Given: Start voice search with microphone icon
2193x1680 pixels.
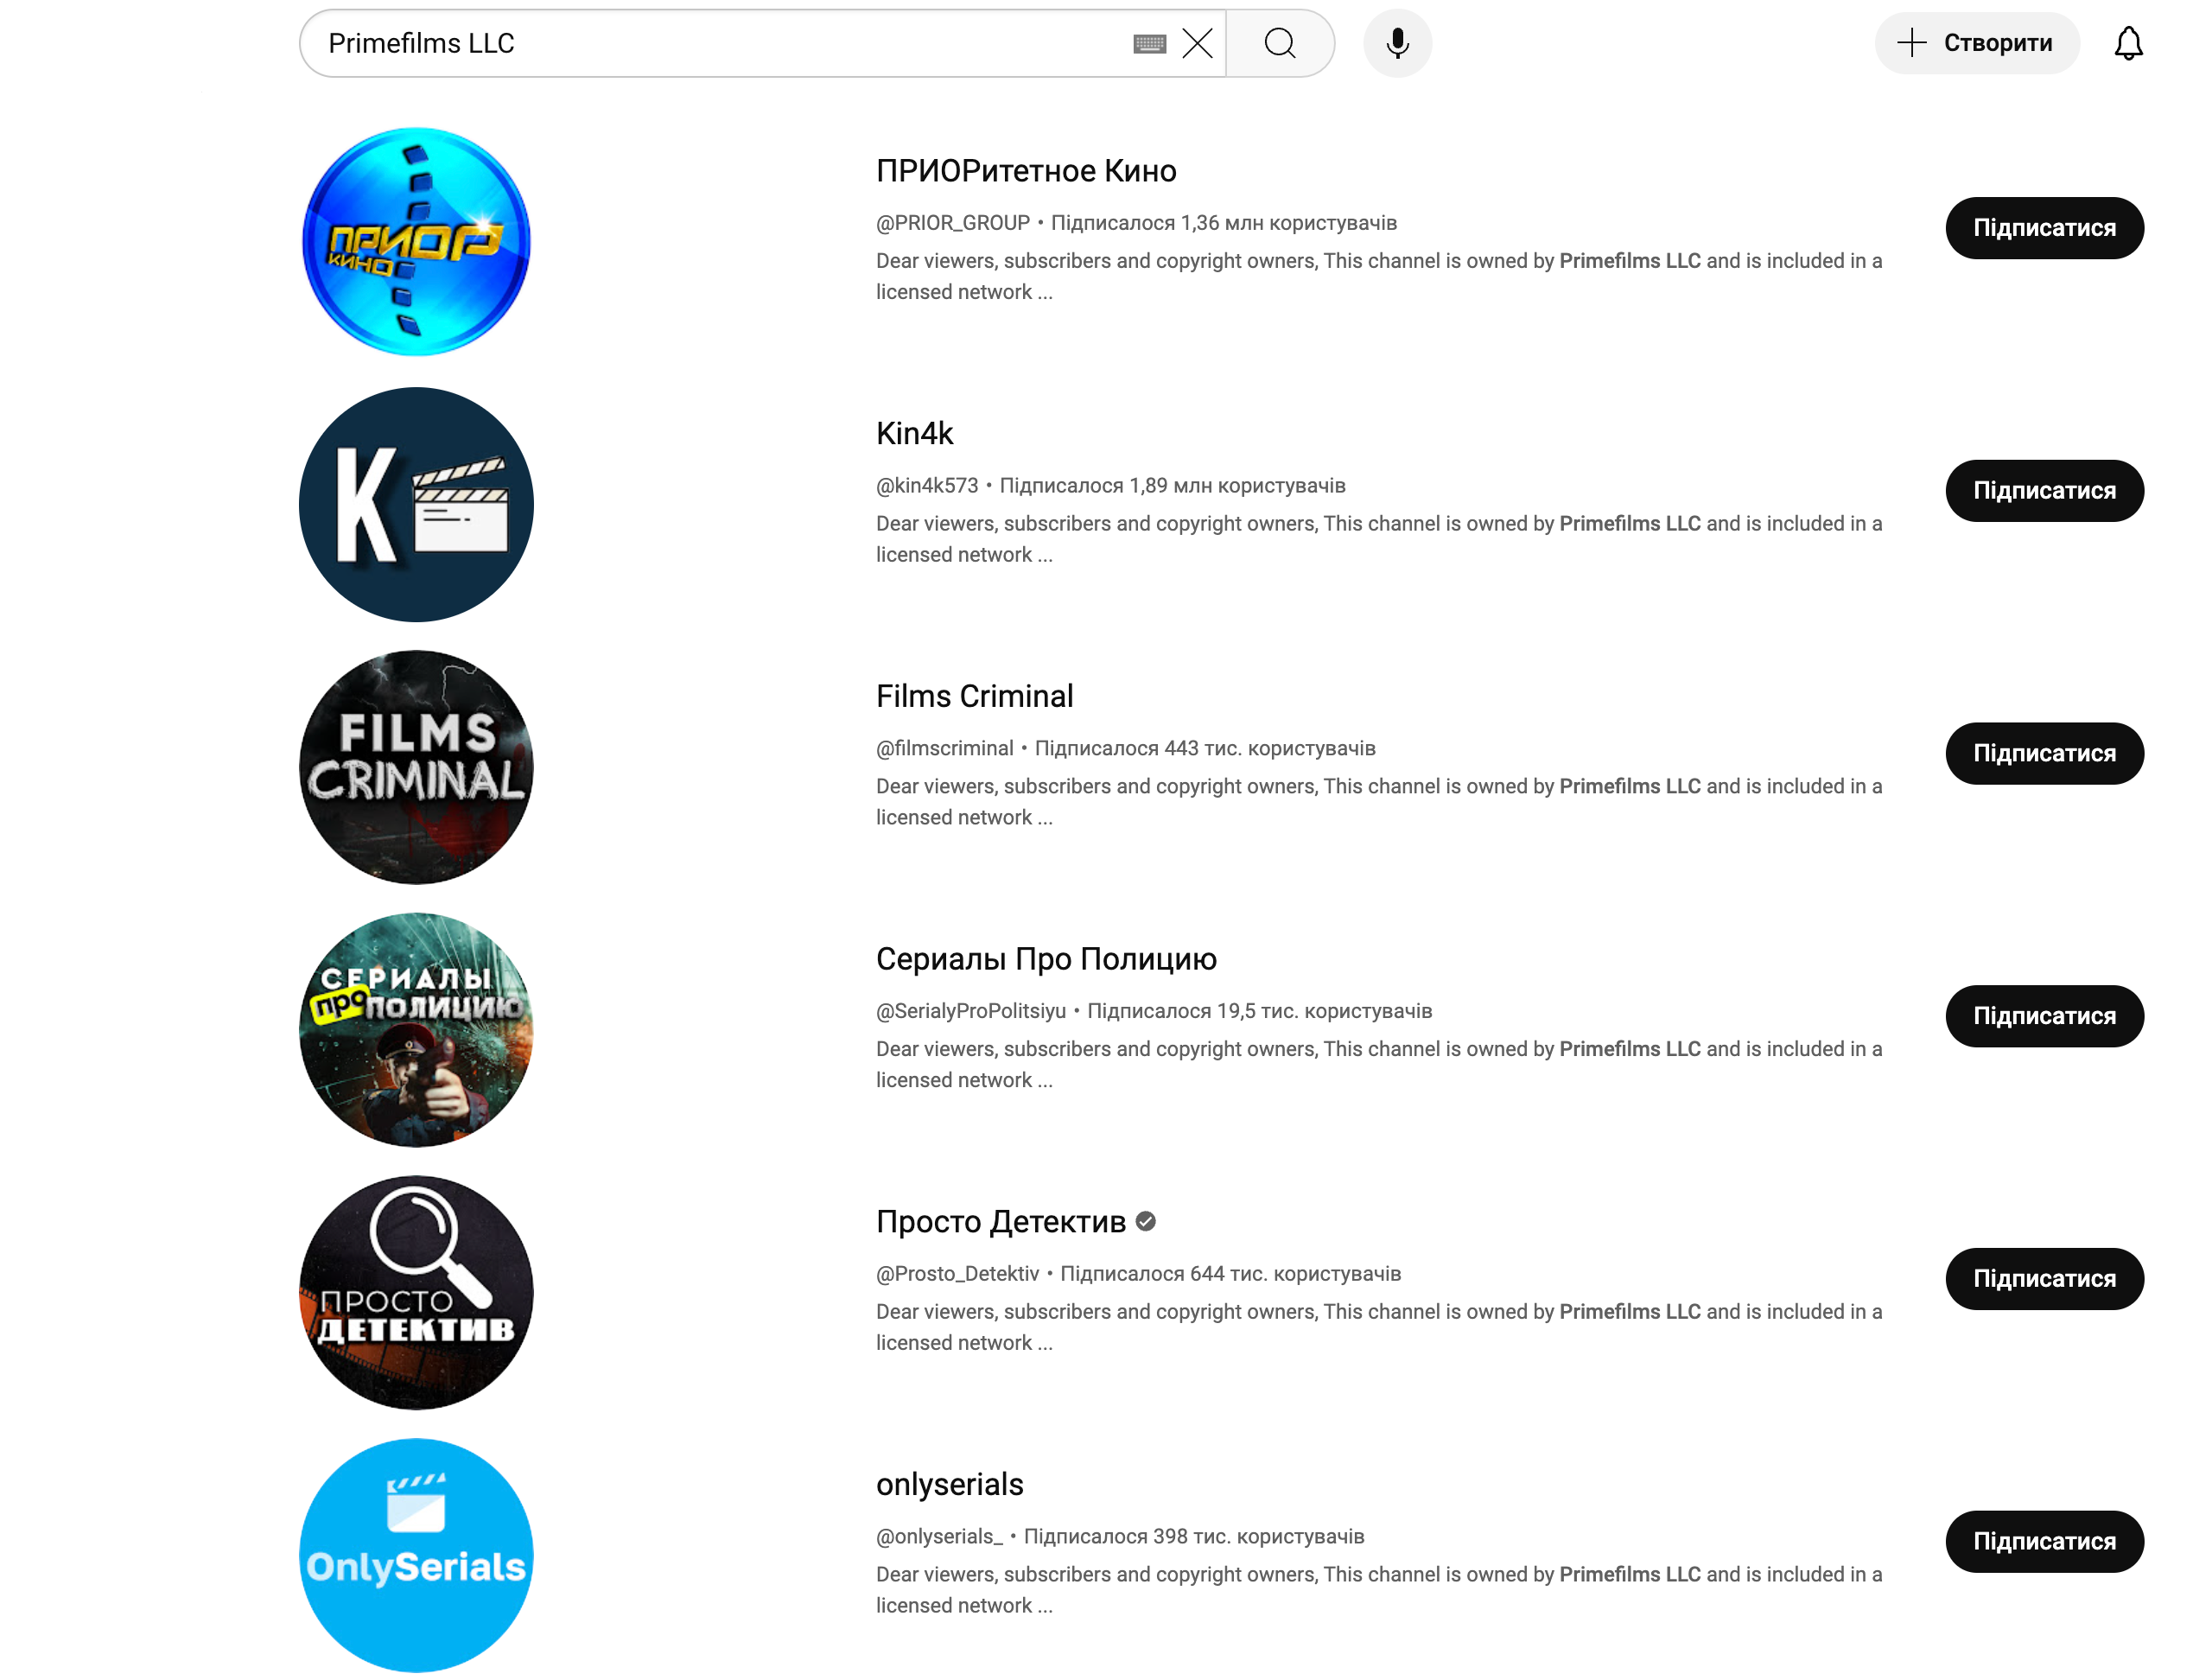Looking at the screenshot, I should (x=1397, y=43).
